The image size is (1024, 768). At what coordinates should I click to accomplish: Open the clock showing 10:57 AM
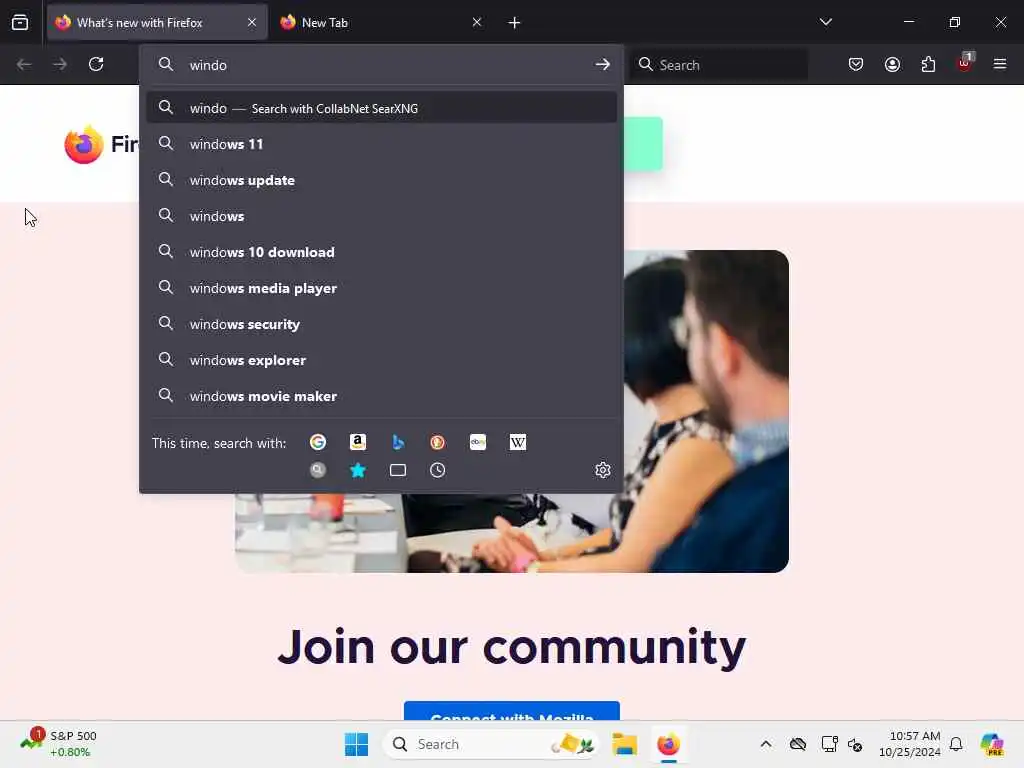909,744
